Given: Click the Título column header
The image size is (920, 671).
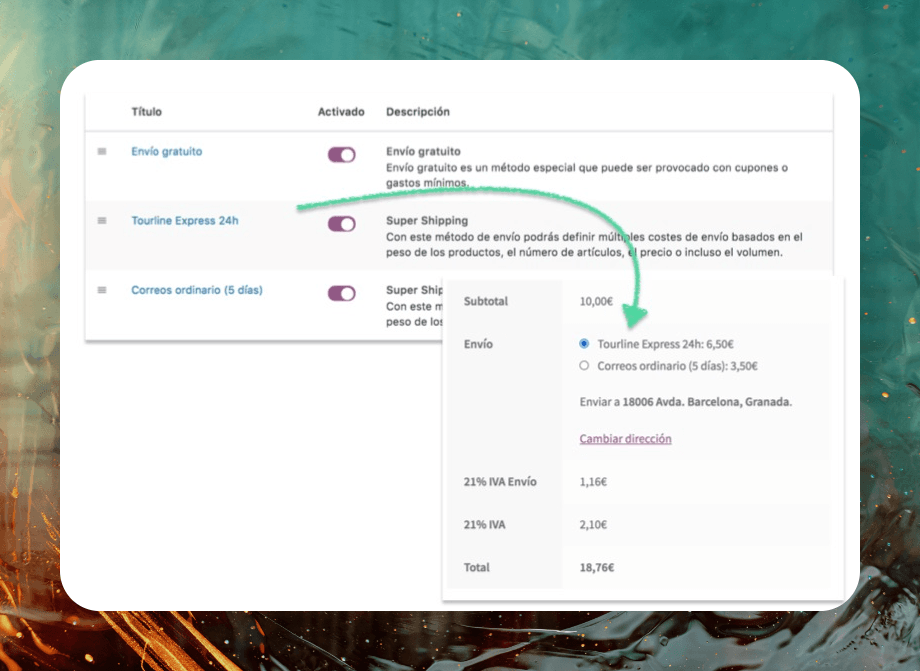Looking at the screenshot, I should [146, 112].
